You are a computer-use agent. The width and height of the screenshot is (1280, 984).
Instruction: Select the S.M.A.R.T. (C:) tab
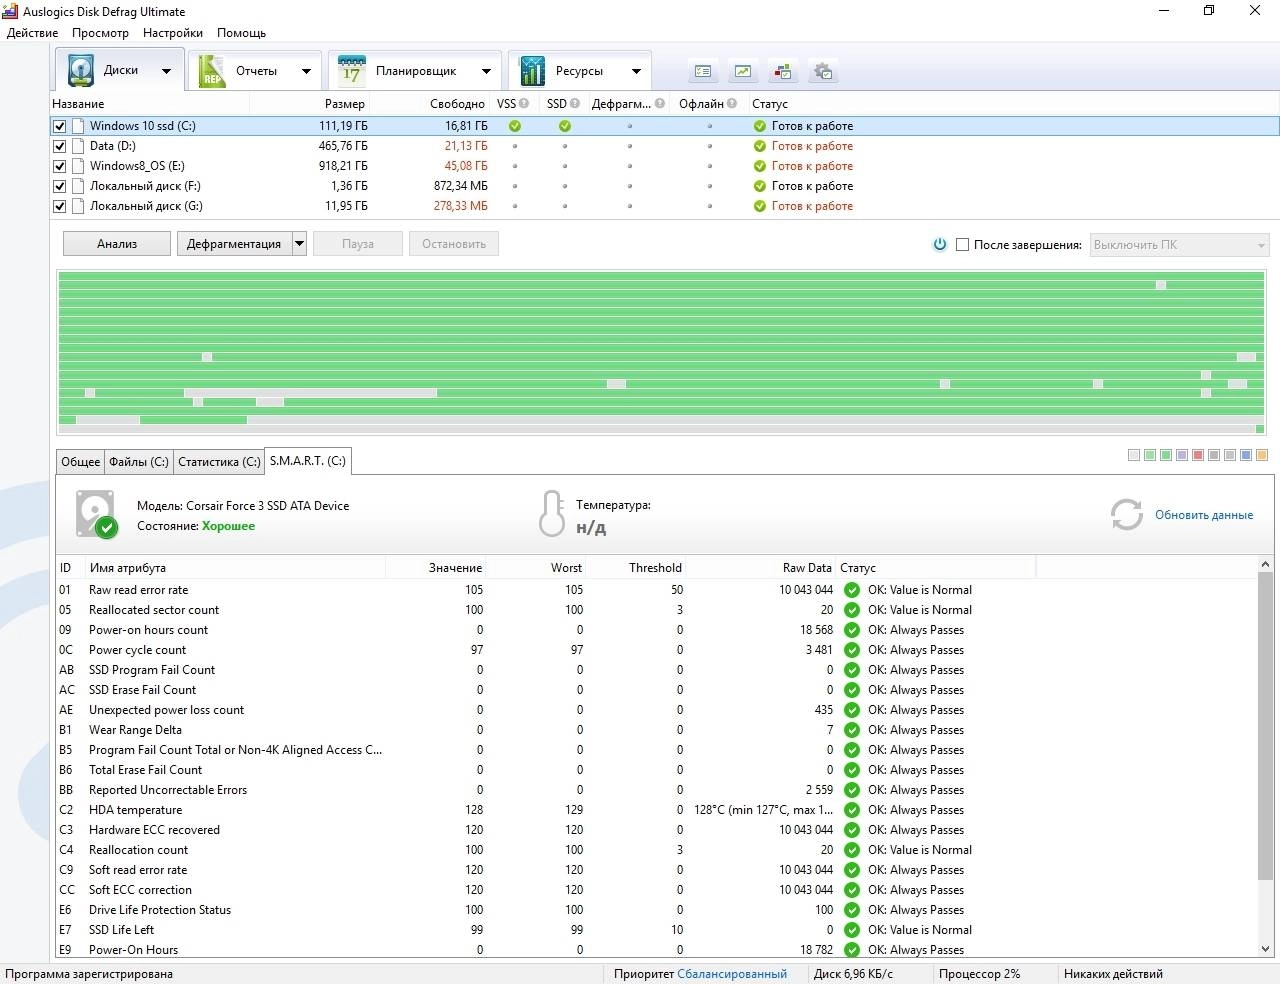tap(308, 460)
